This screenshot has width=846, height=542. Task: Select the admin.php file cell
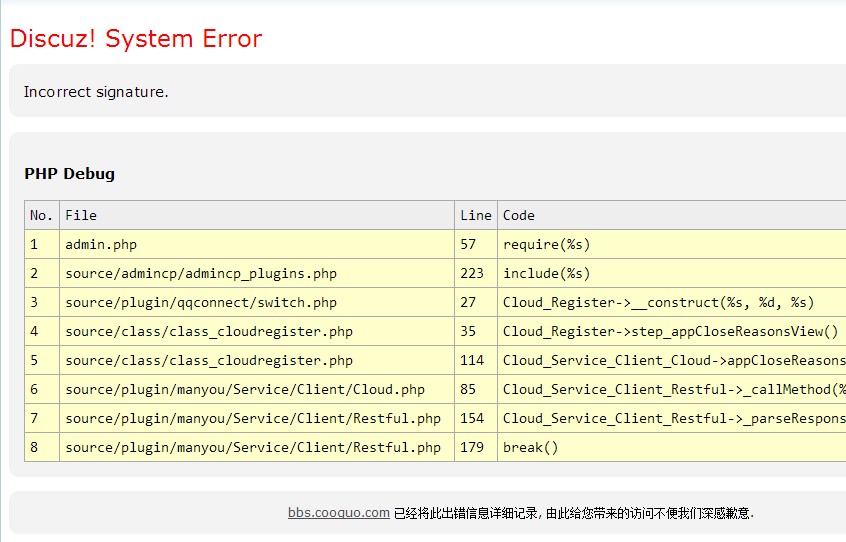[257, 244]
